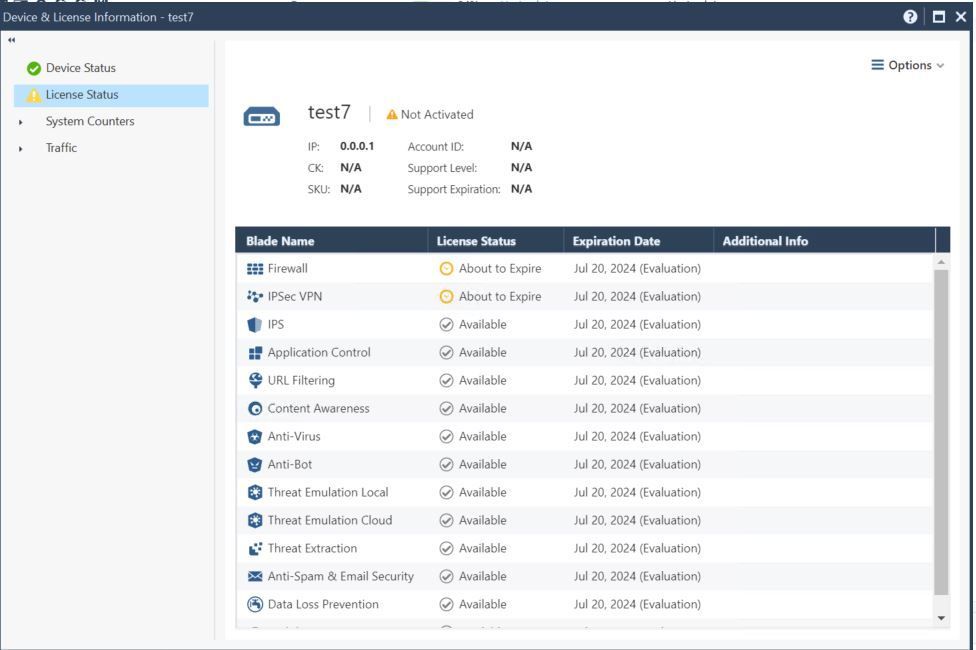Click the test7 device gateway icon
Image resolution: width=976 pixels, height=650 pixels.
point(262,118)
